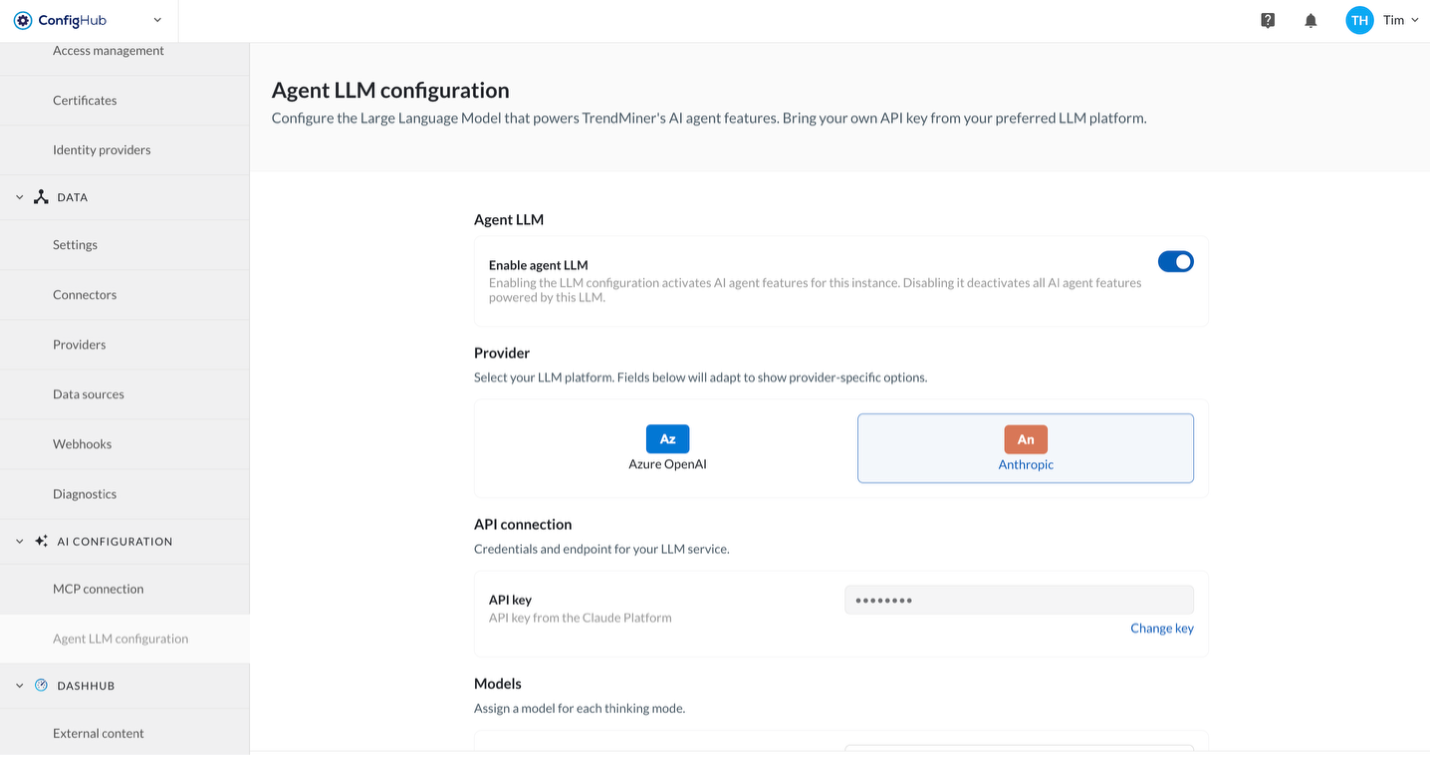Click the DashHub gauge icon
The height and width of the screenshot is (757, 1430).
41,685
